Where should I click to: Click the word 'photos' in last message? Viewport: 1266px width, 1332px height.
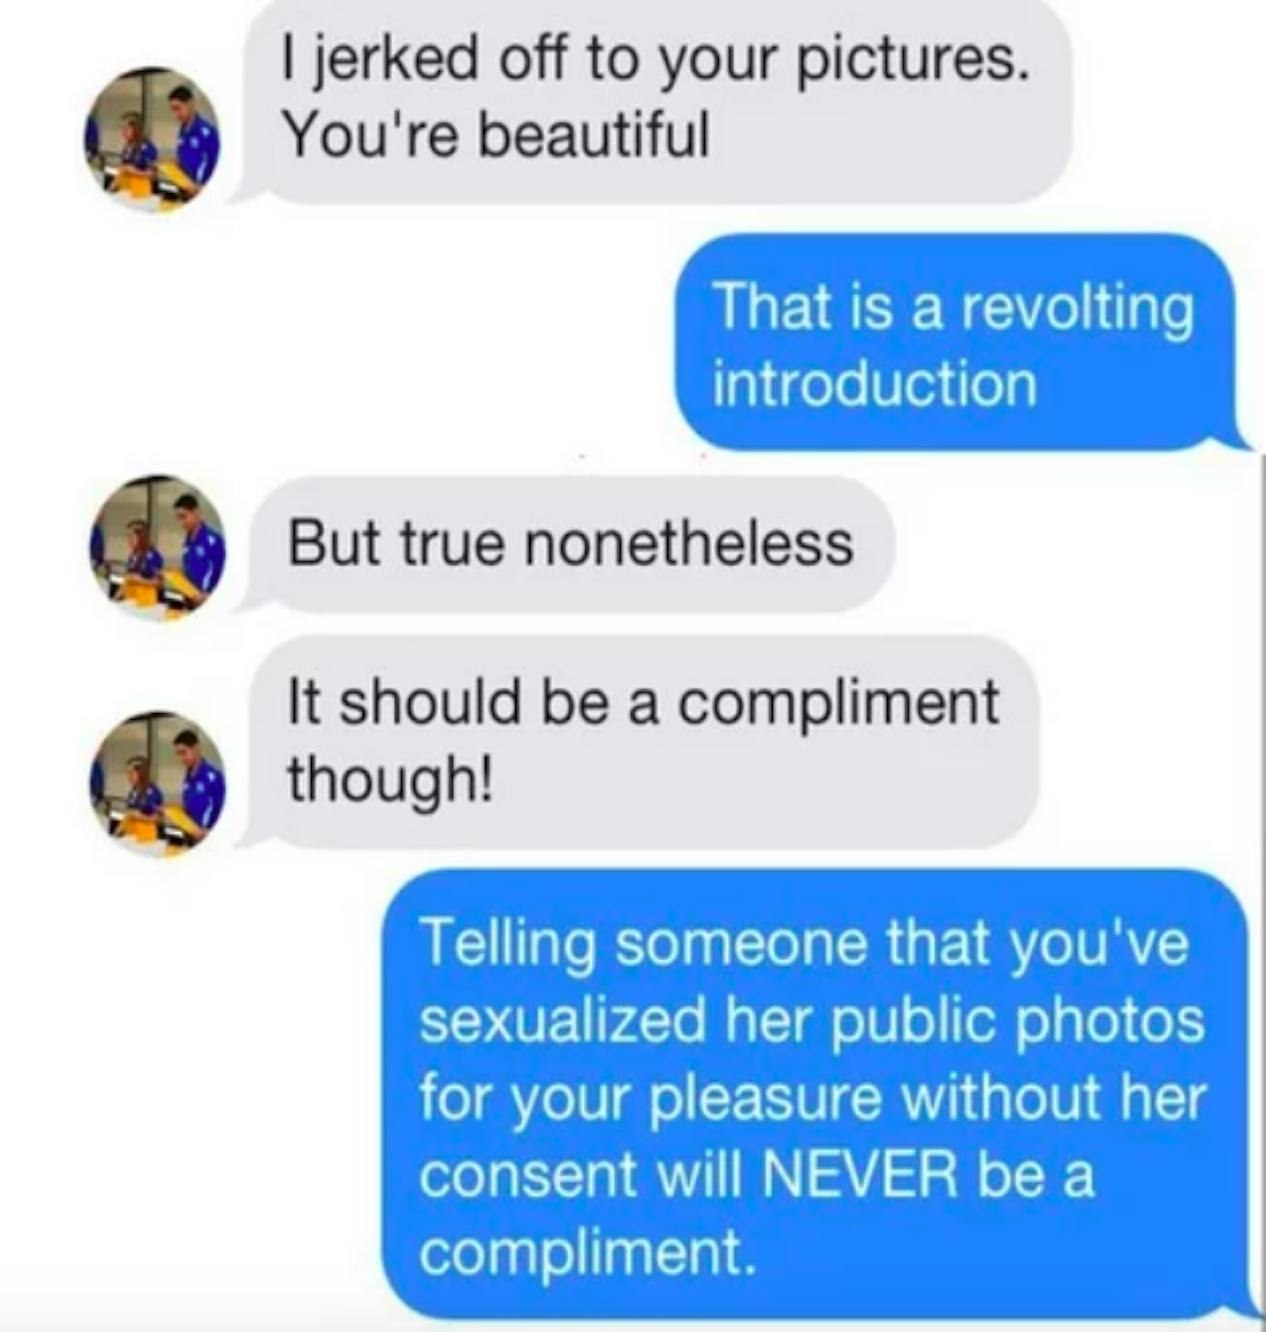coord(1112,1022)
